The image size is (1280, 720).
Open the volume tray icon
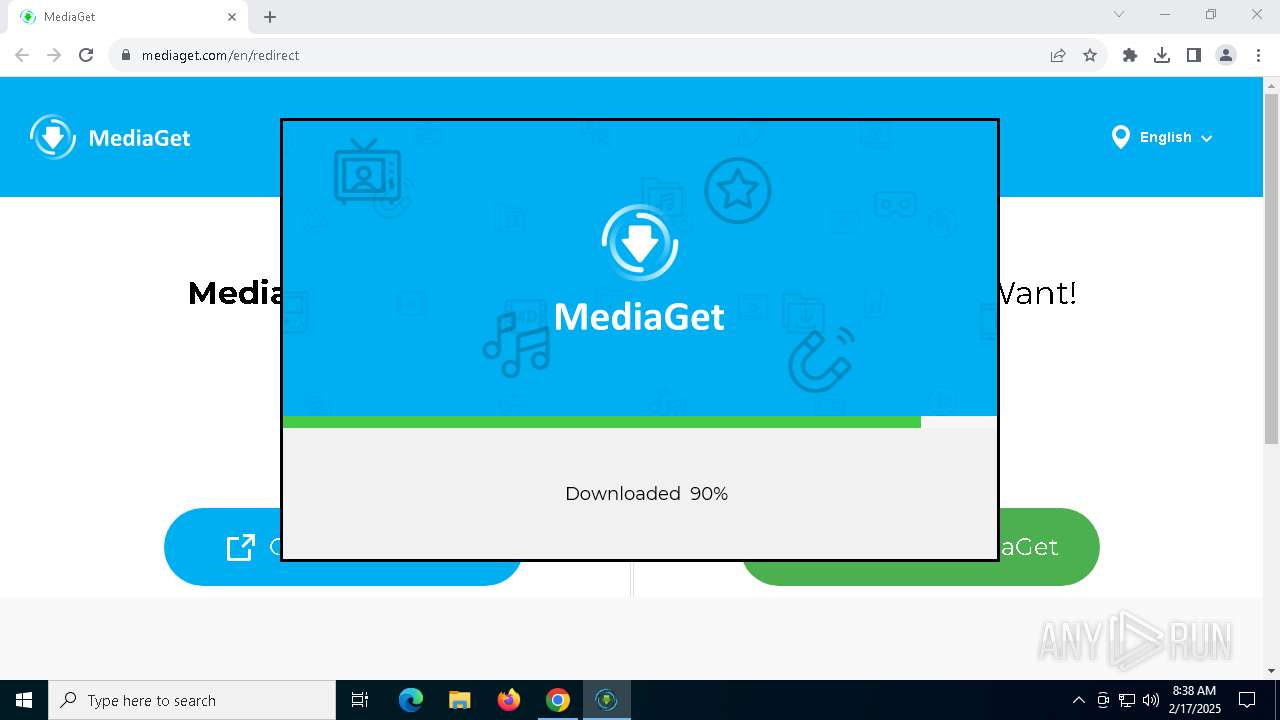pyautogui.click(x=1151, y=700)
